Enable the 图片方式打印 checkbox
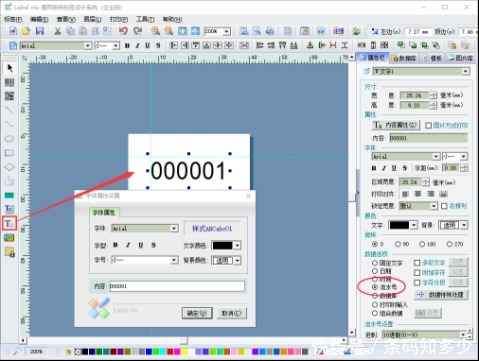479x361 pixels. 429,126
